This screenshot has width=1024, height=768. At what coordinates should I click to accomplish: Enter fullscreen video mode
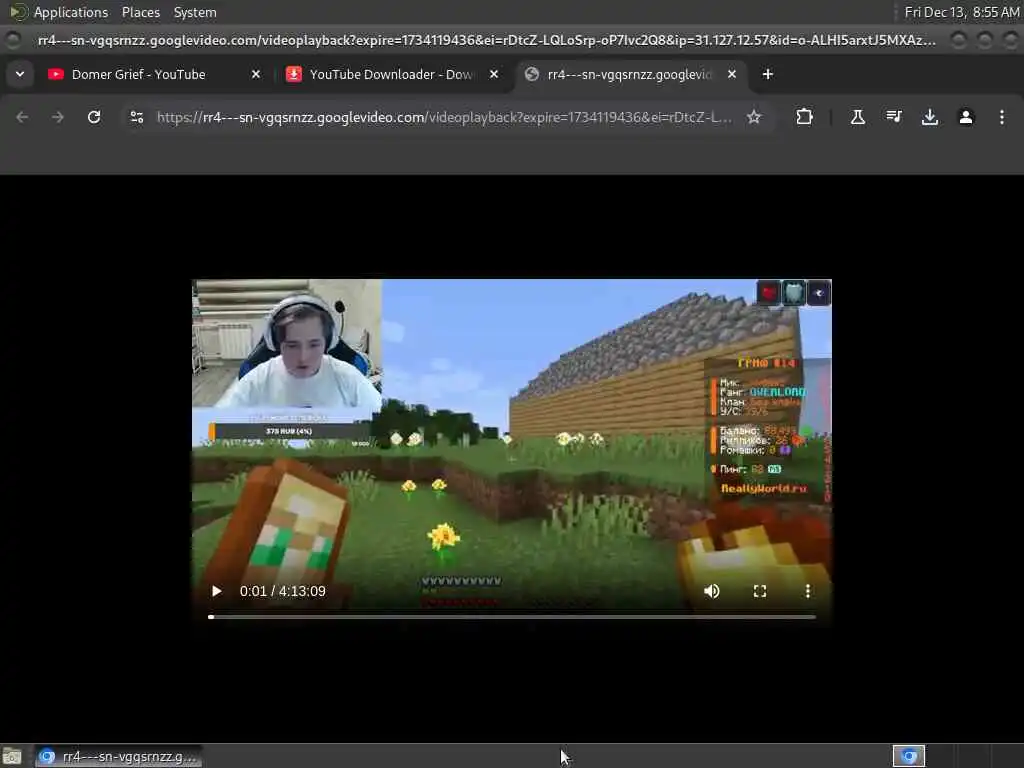[760, 591]
